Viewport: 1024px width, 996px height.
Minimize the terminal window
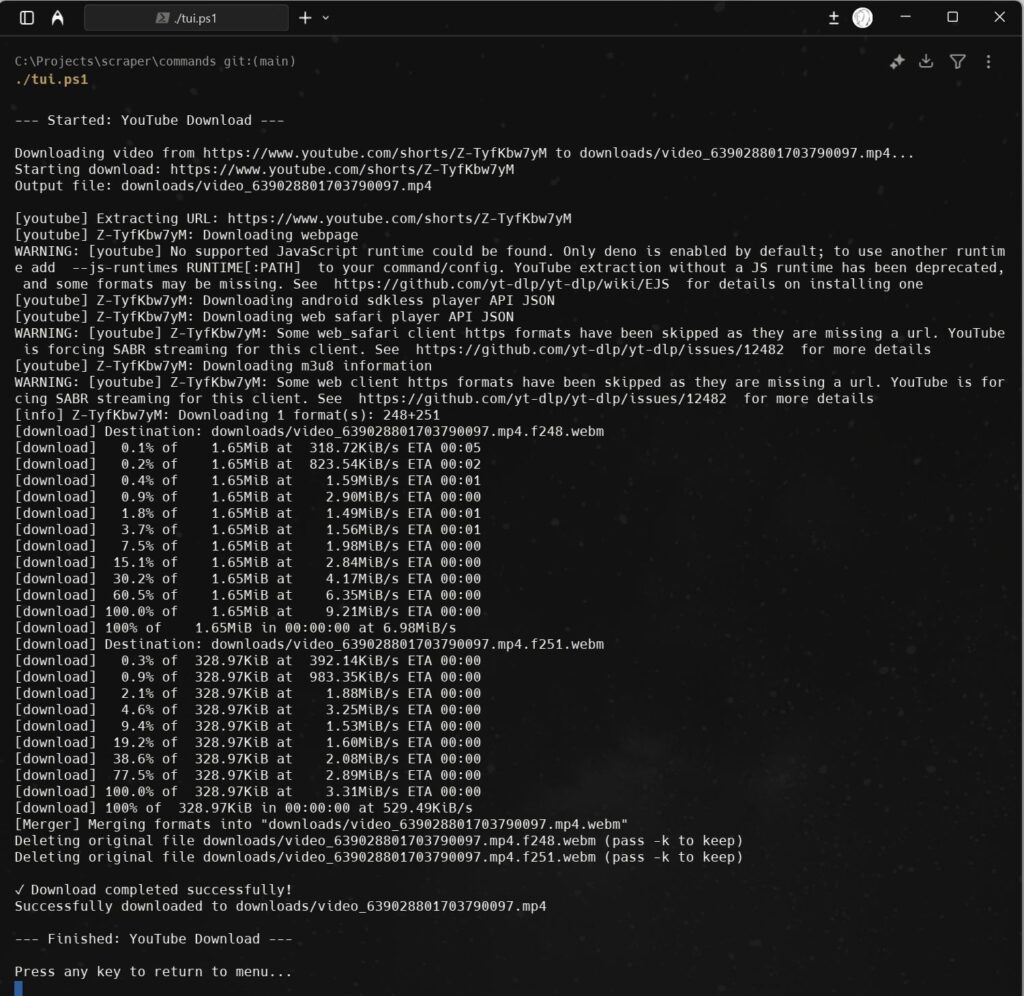click(x=905, y=18)
